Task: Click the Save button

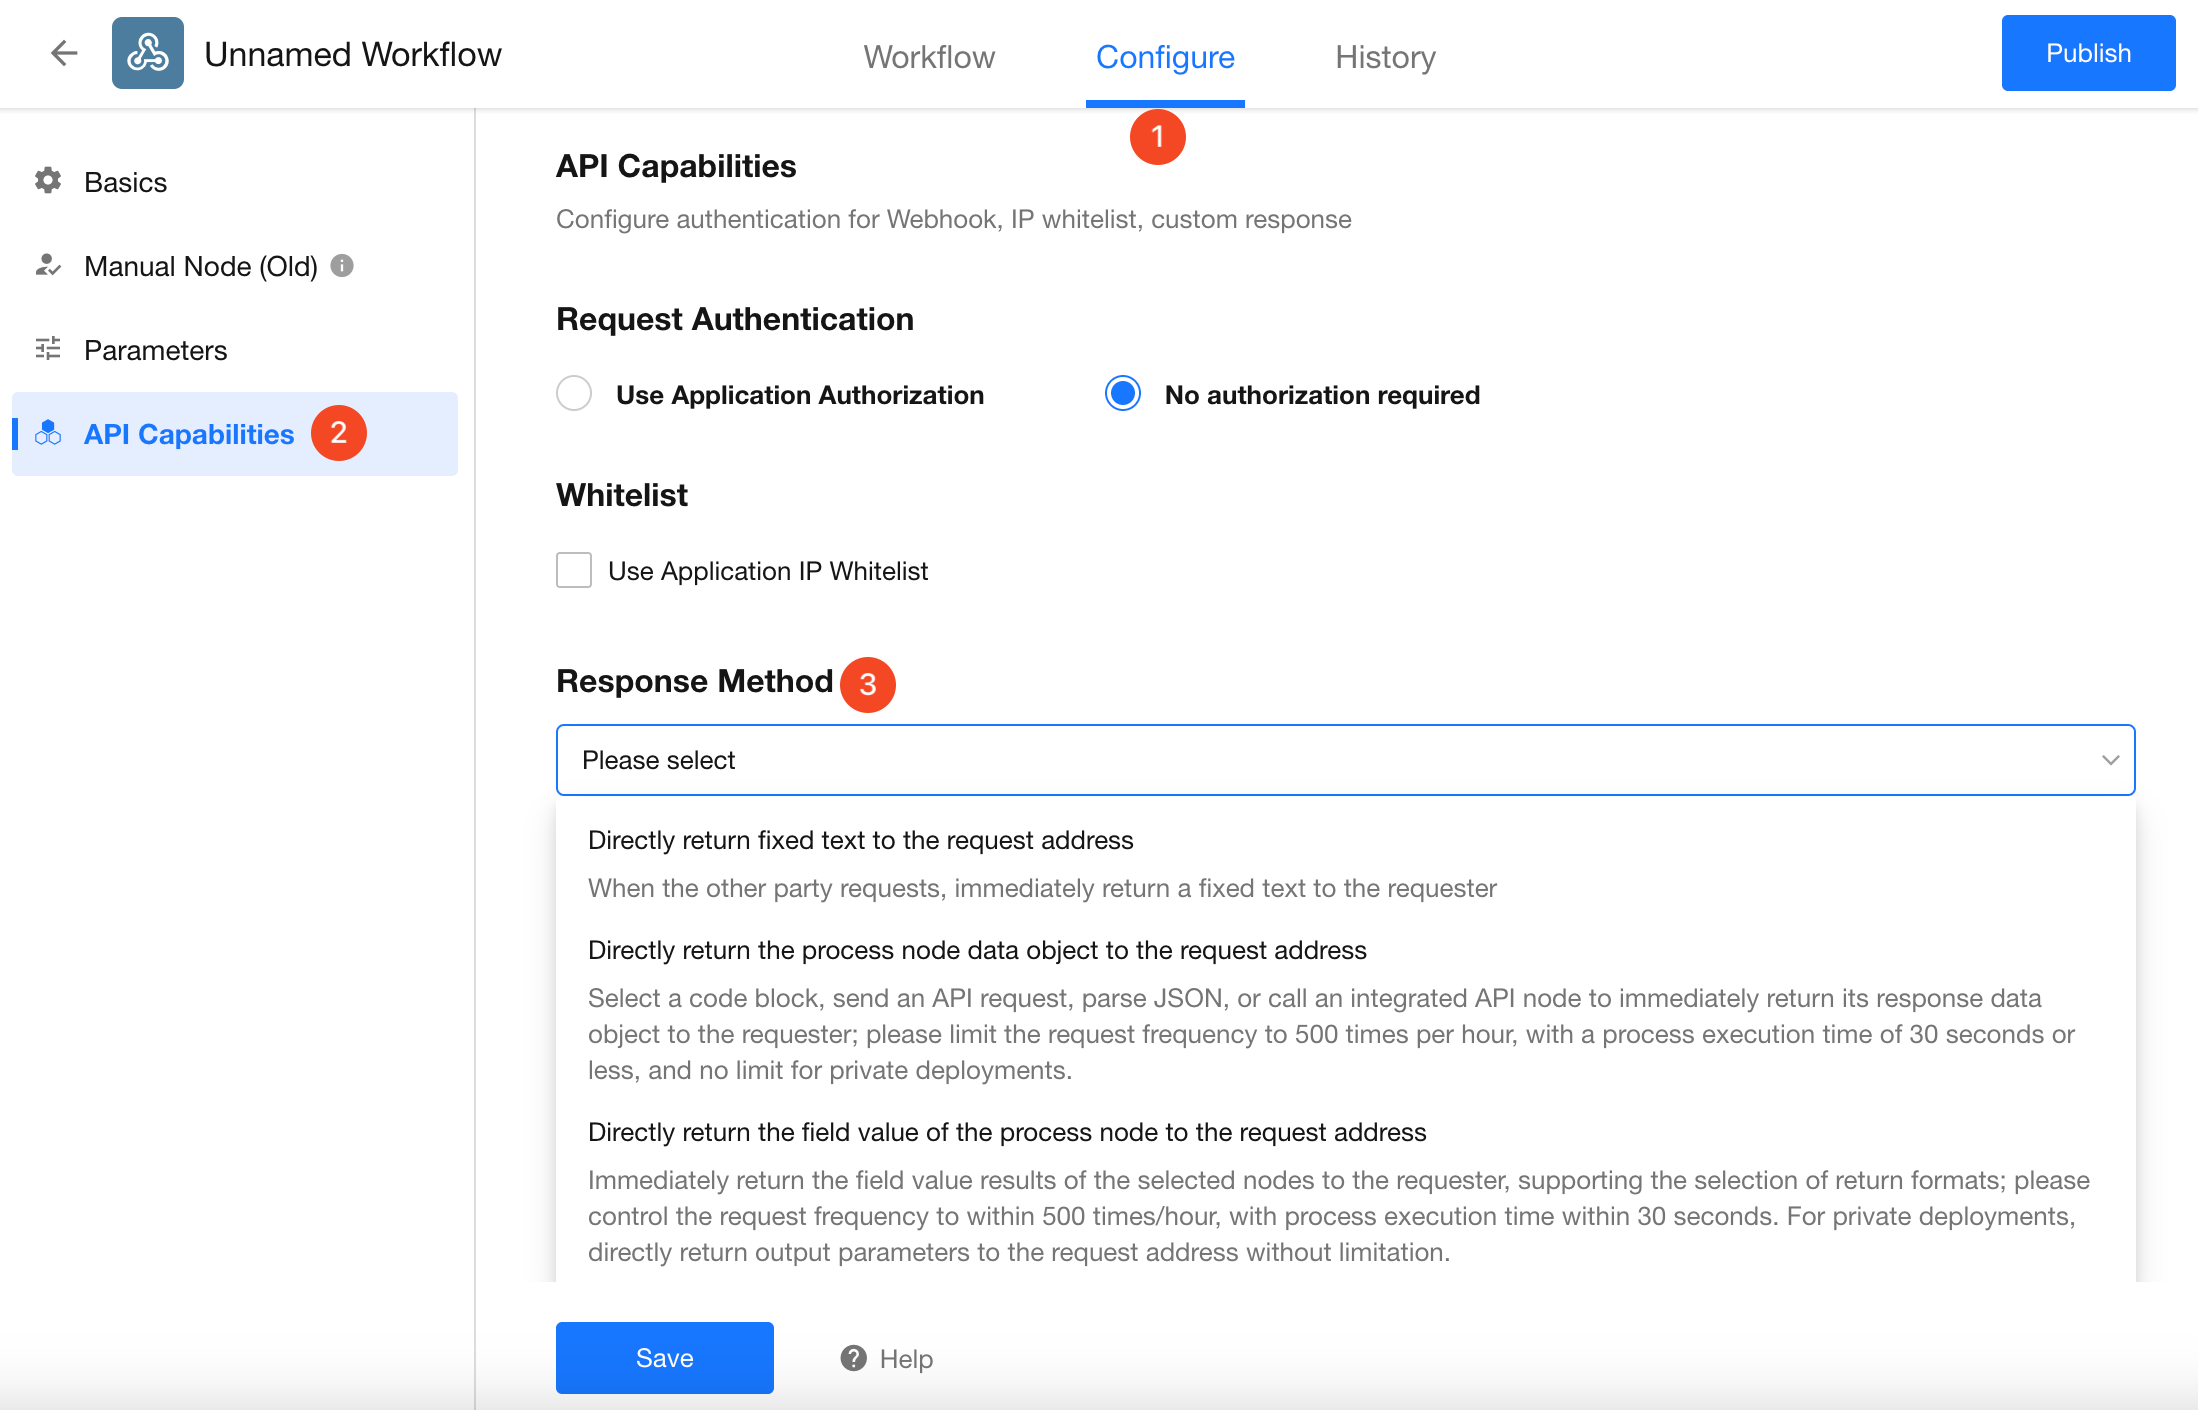Action: coord(664,1358)
